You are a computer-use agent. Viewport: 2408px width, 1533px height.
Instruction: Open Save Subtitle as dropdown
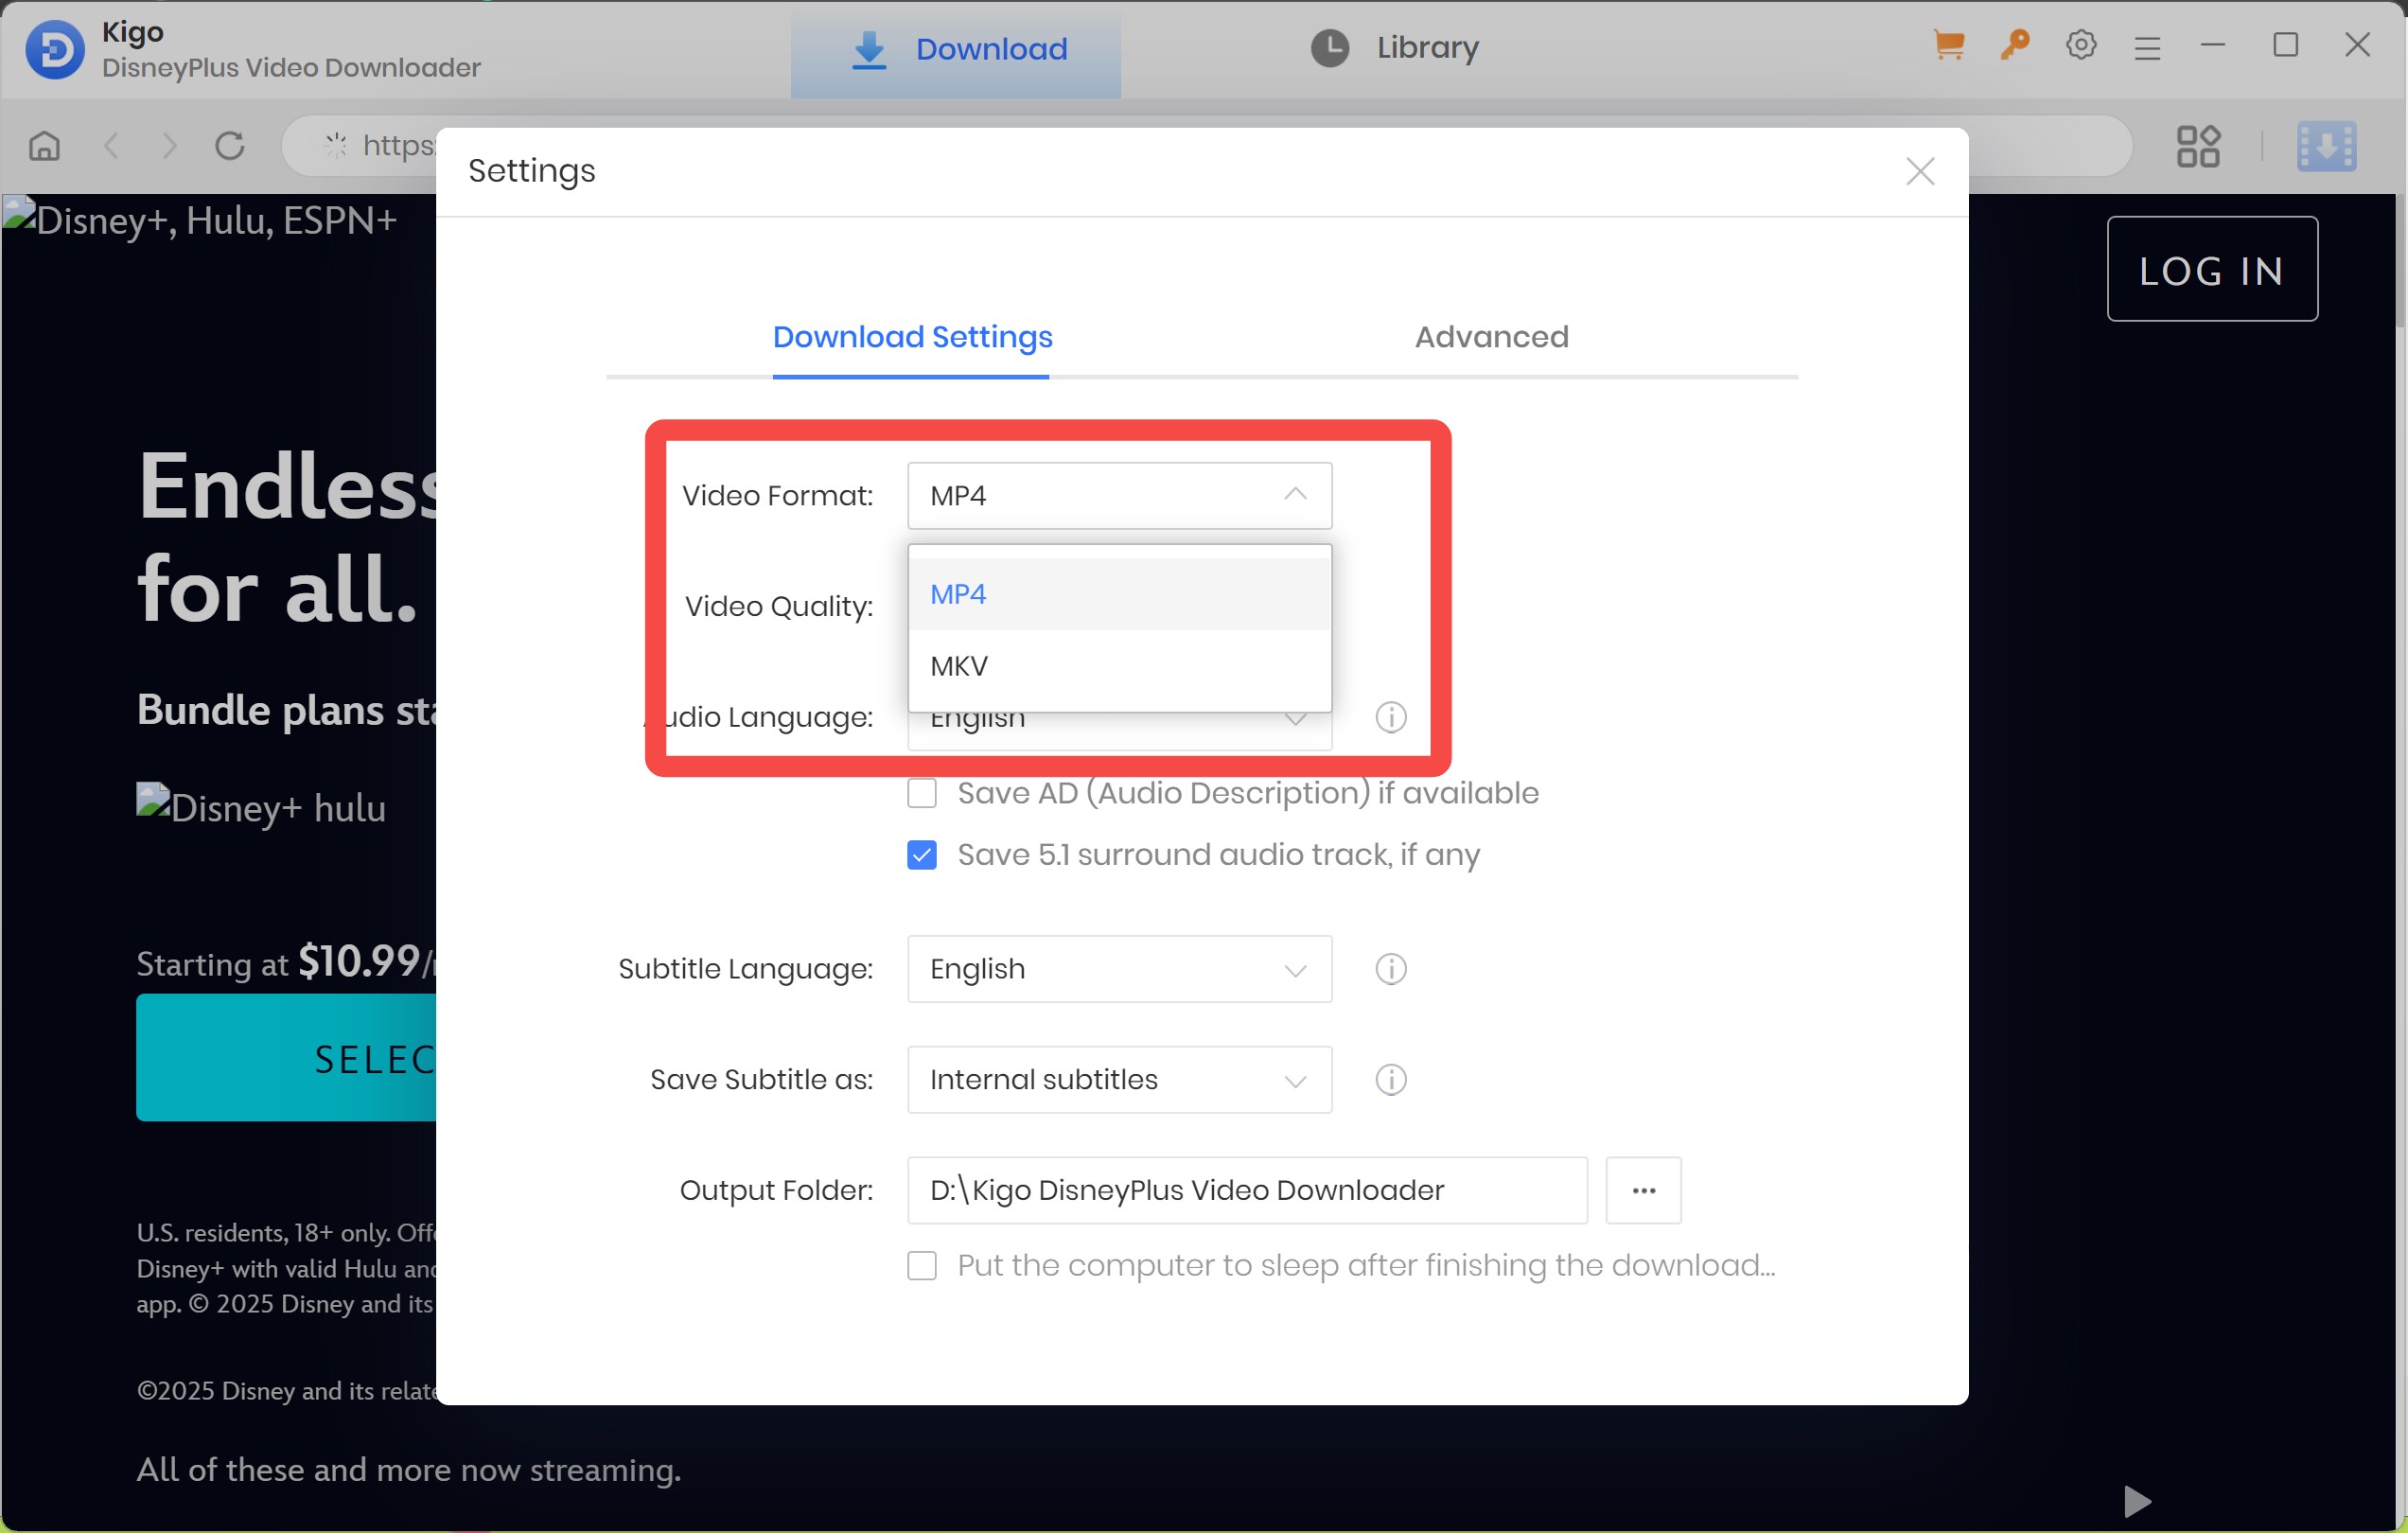[x=1119, y=1080]
